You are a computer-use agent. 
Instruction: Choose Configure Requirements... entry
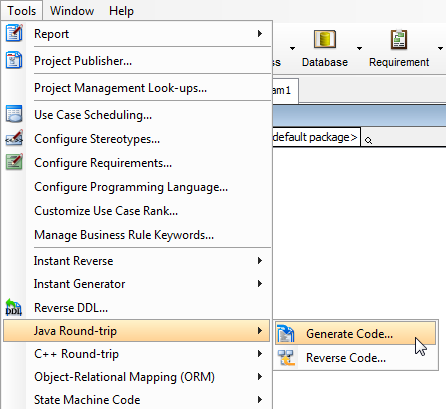(136, 163)
